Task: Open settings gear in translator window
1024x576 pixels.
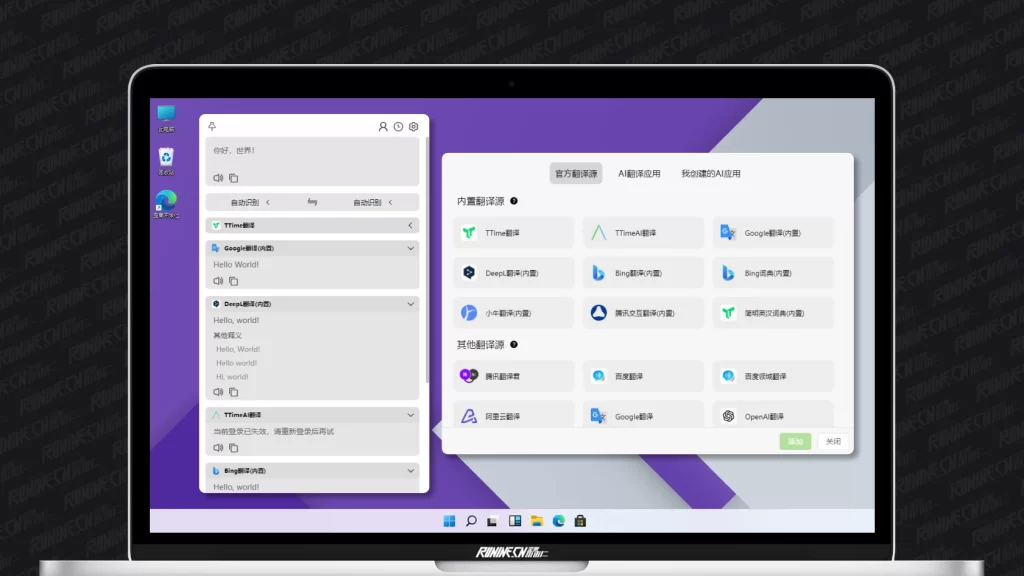Action: pos(413,127)
